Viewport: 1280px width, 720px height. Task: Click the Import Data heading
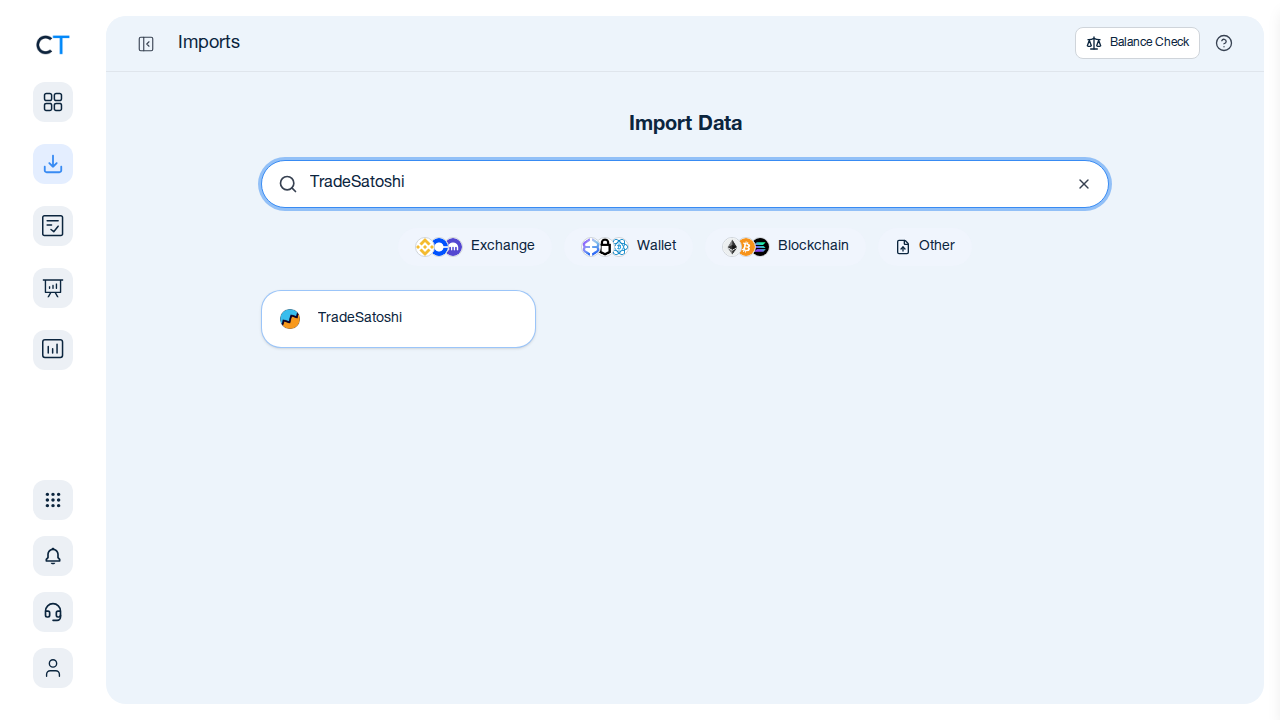(685, 123)
